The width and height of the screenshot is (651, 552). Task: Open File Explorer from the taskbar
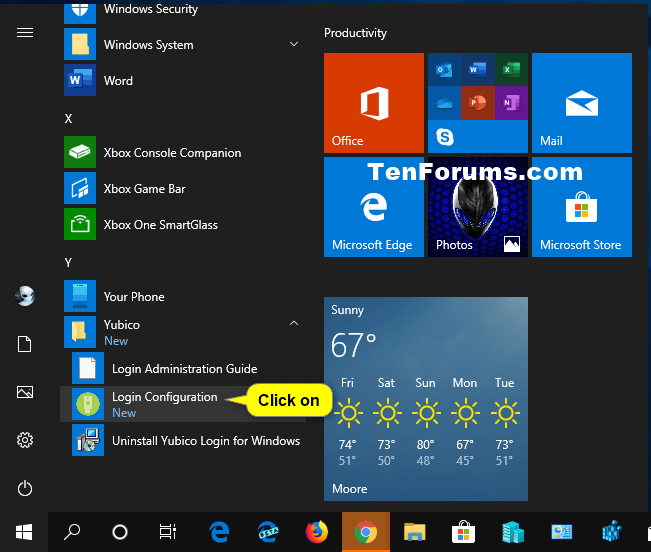415,532
